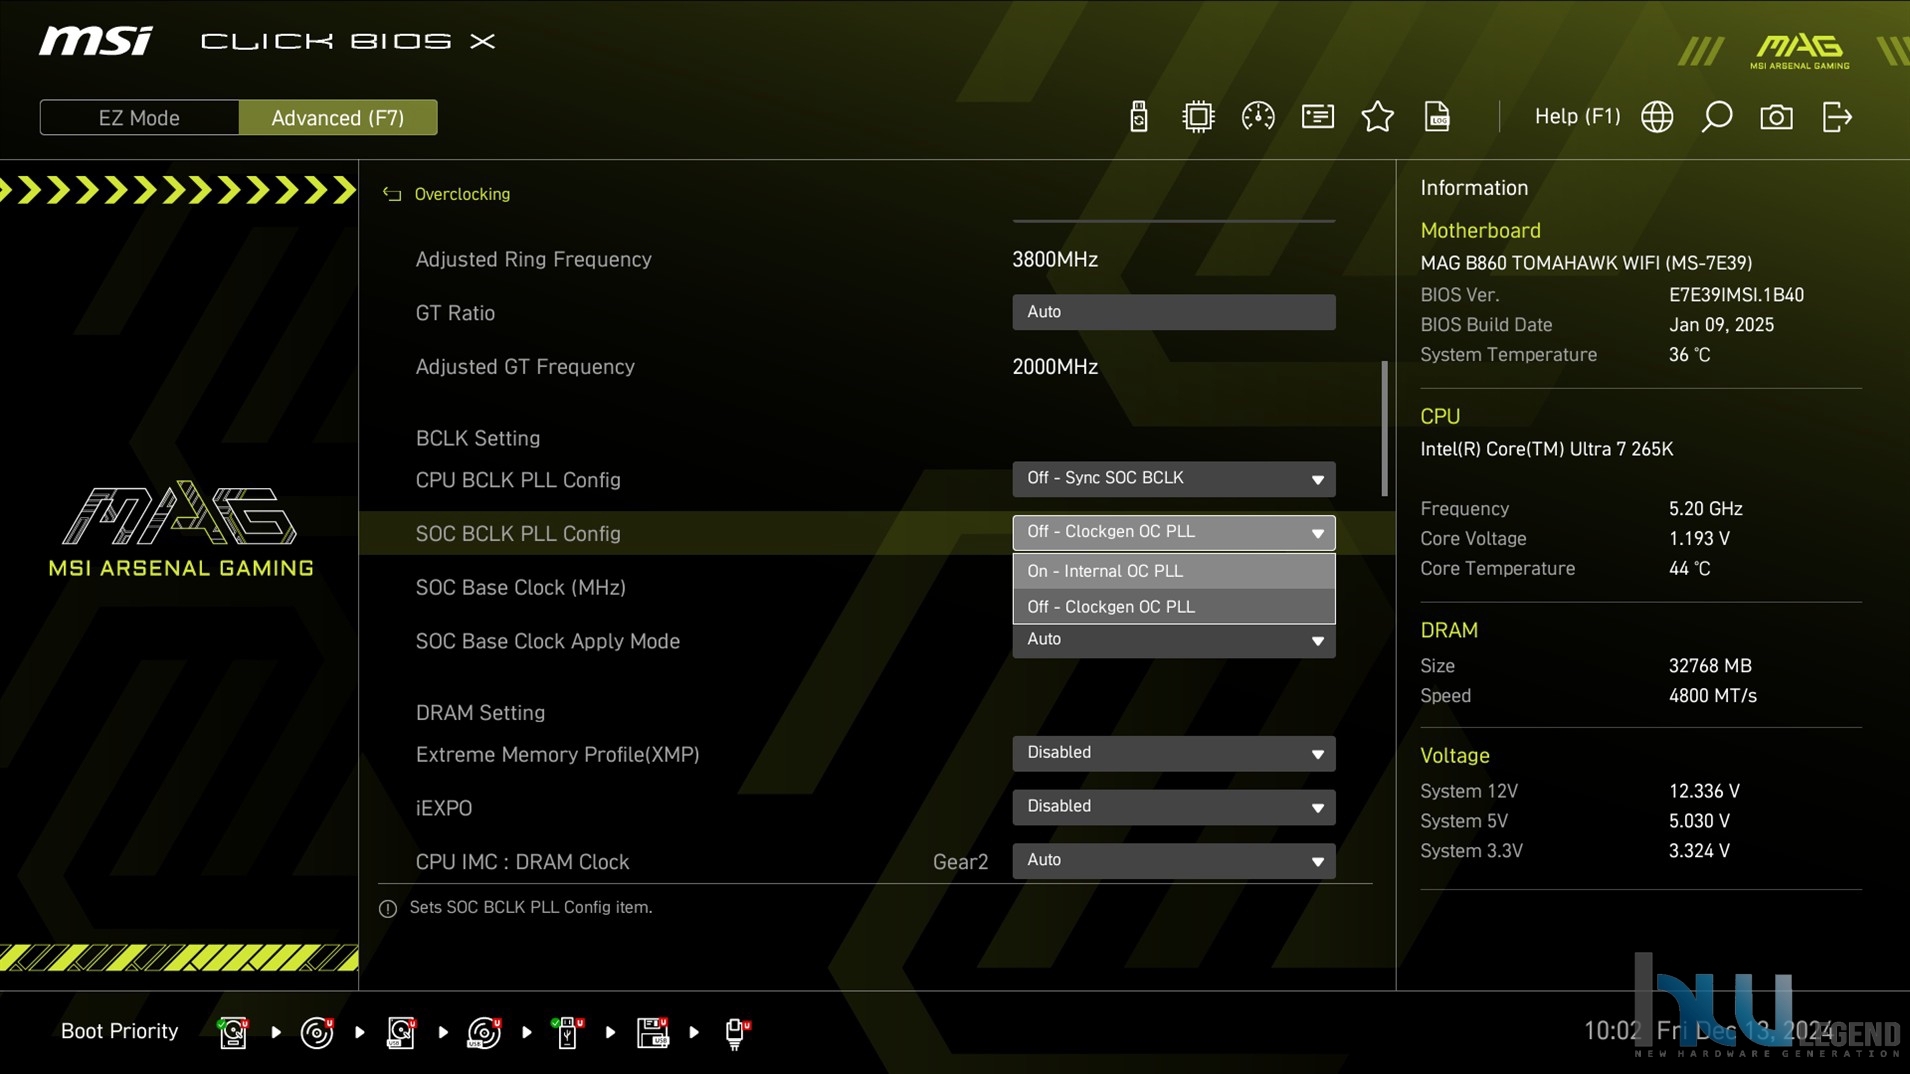Open the CPU chip icon in toolbar
The image size is (1910, 1074).
(x=1197, y=117)
